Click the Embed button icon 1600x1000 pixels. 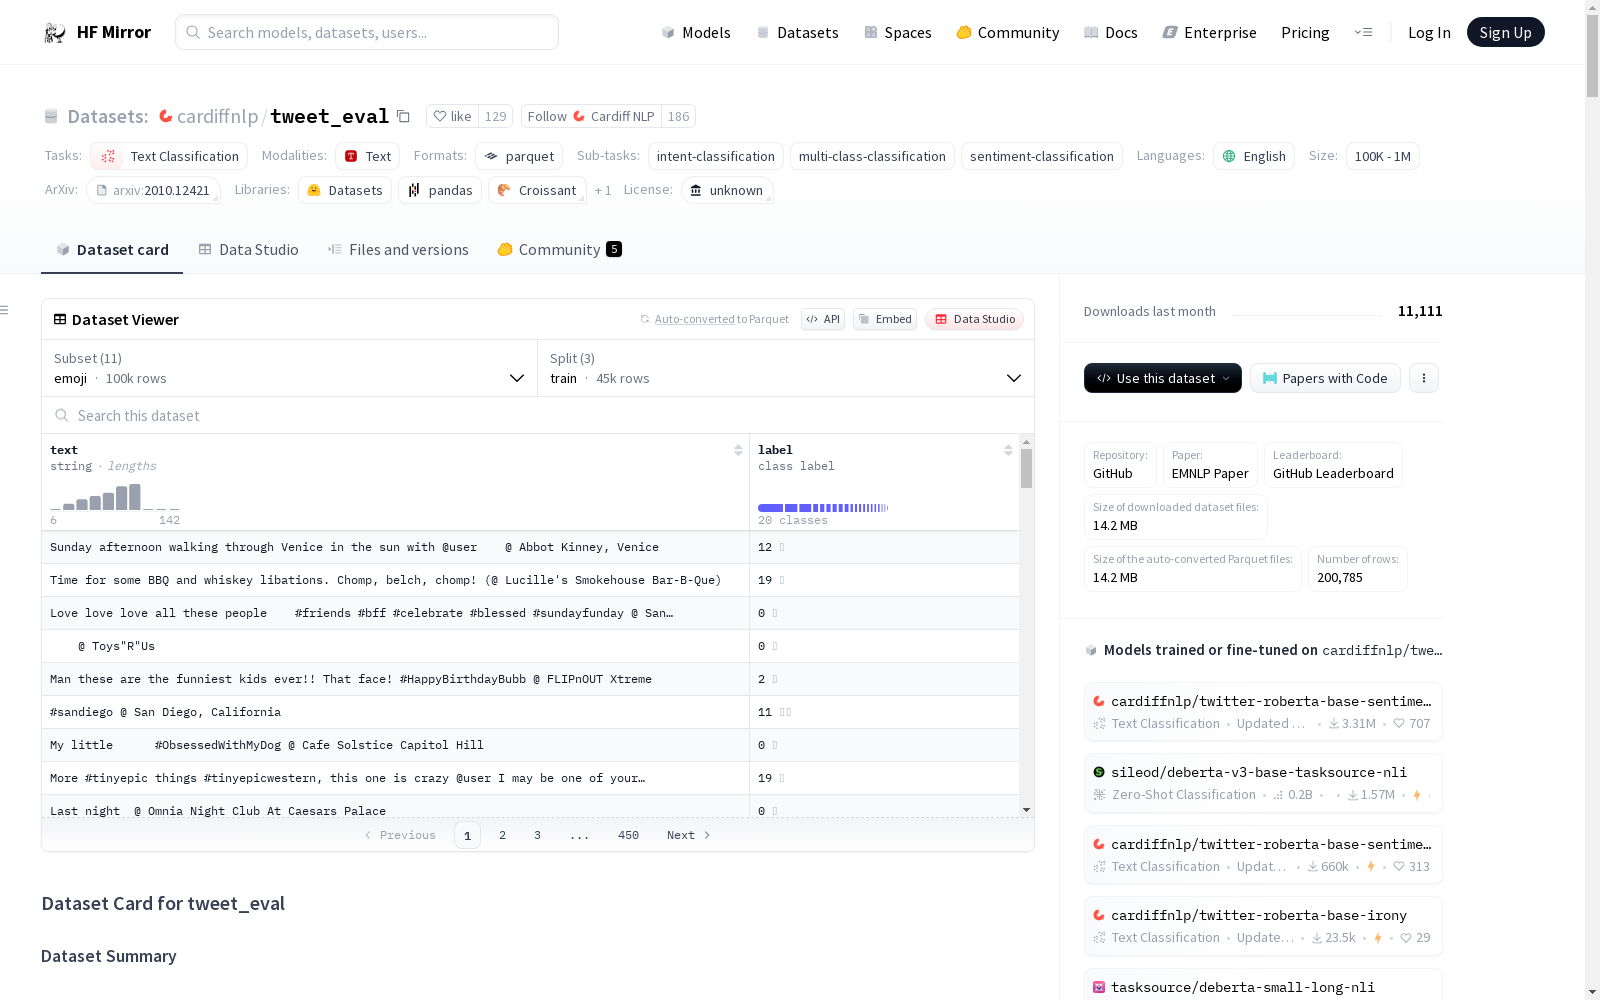pyautogui.click(x=885, y=319)
